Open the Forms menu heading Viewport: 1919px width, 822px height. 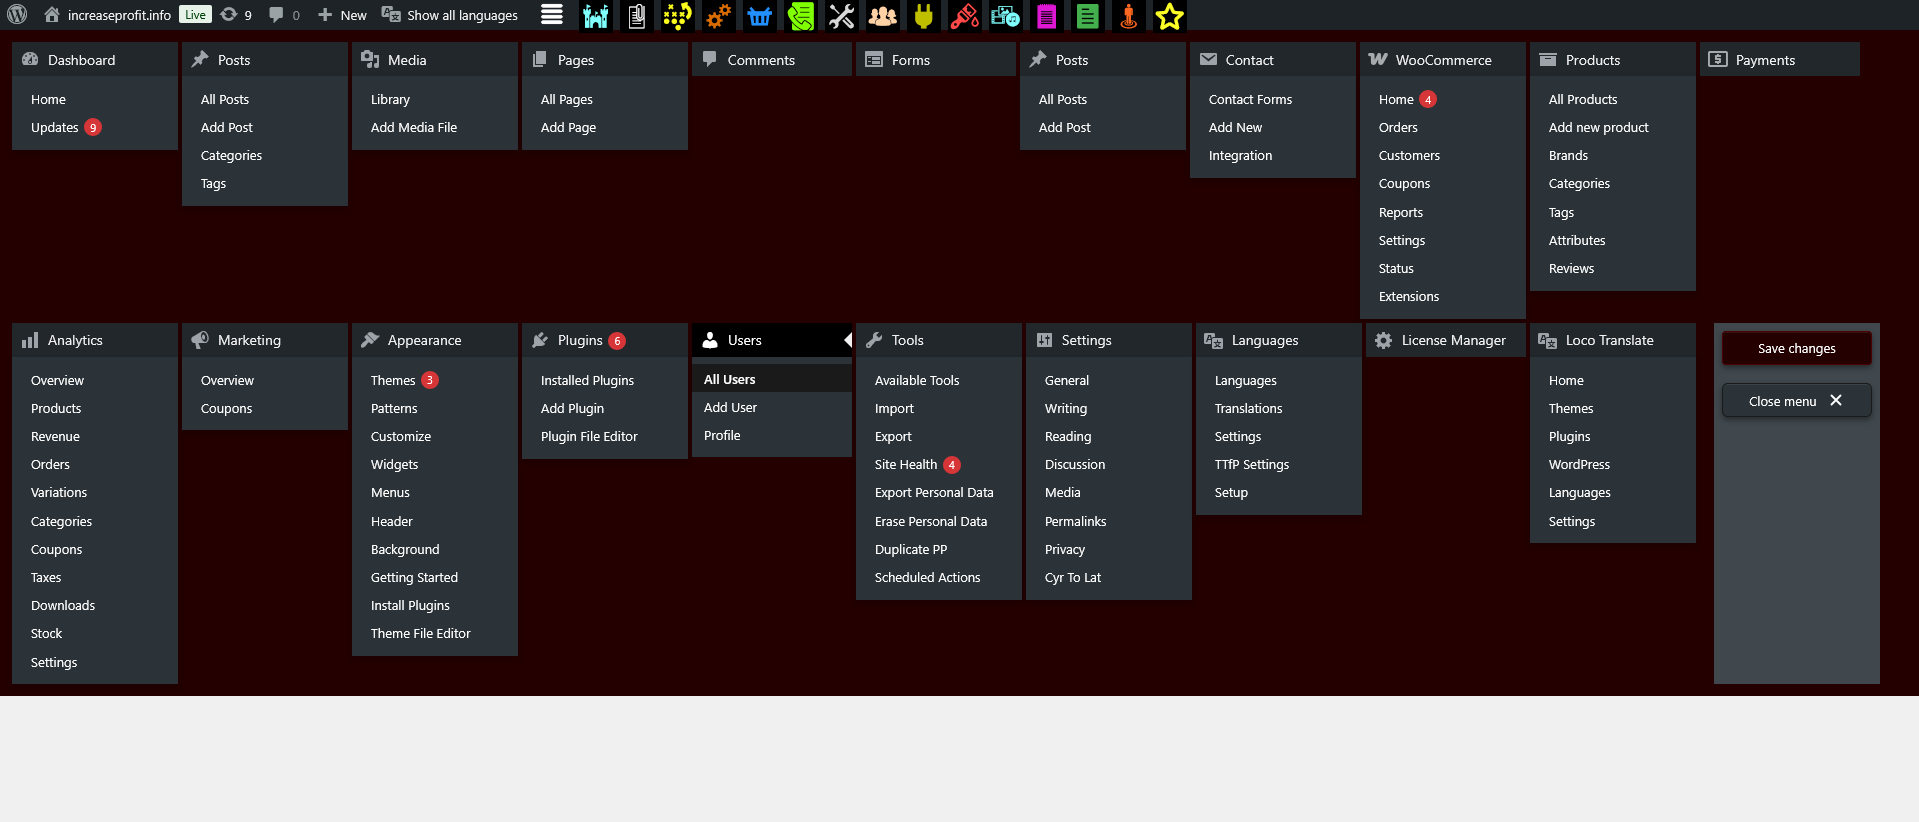click(x=936, y=59)
